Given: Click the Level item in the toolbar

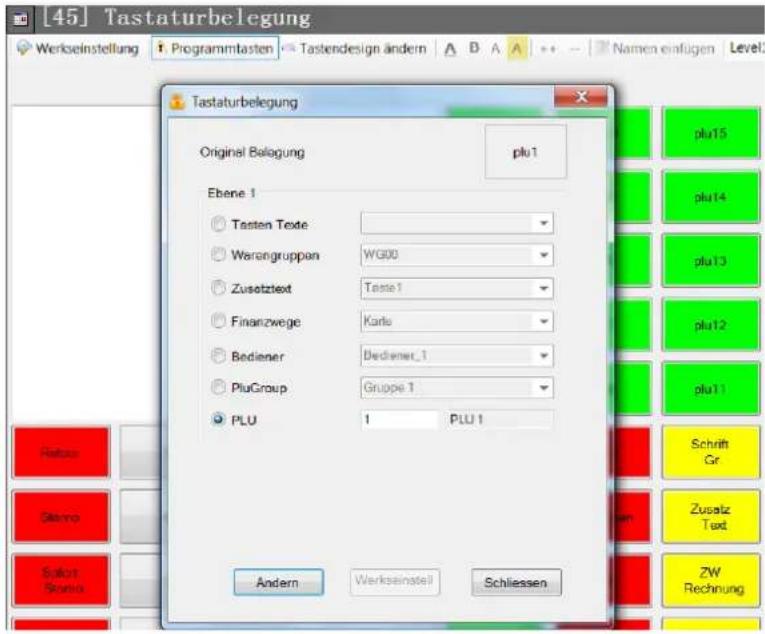Looking at the screenshot, I should point(746,48).
